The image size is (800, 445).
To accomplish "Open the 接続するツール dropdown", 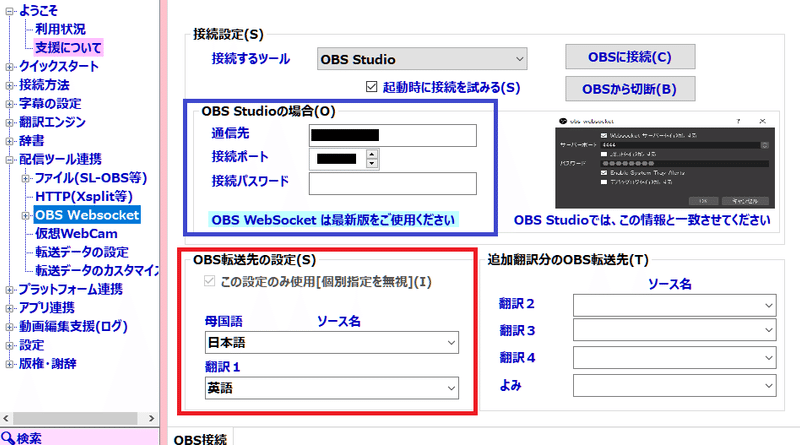I will (x=422, y=59).
